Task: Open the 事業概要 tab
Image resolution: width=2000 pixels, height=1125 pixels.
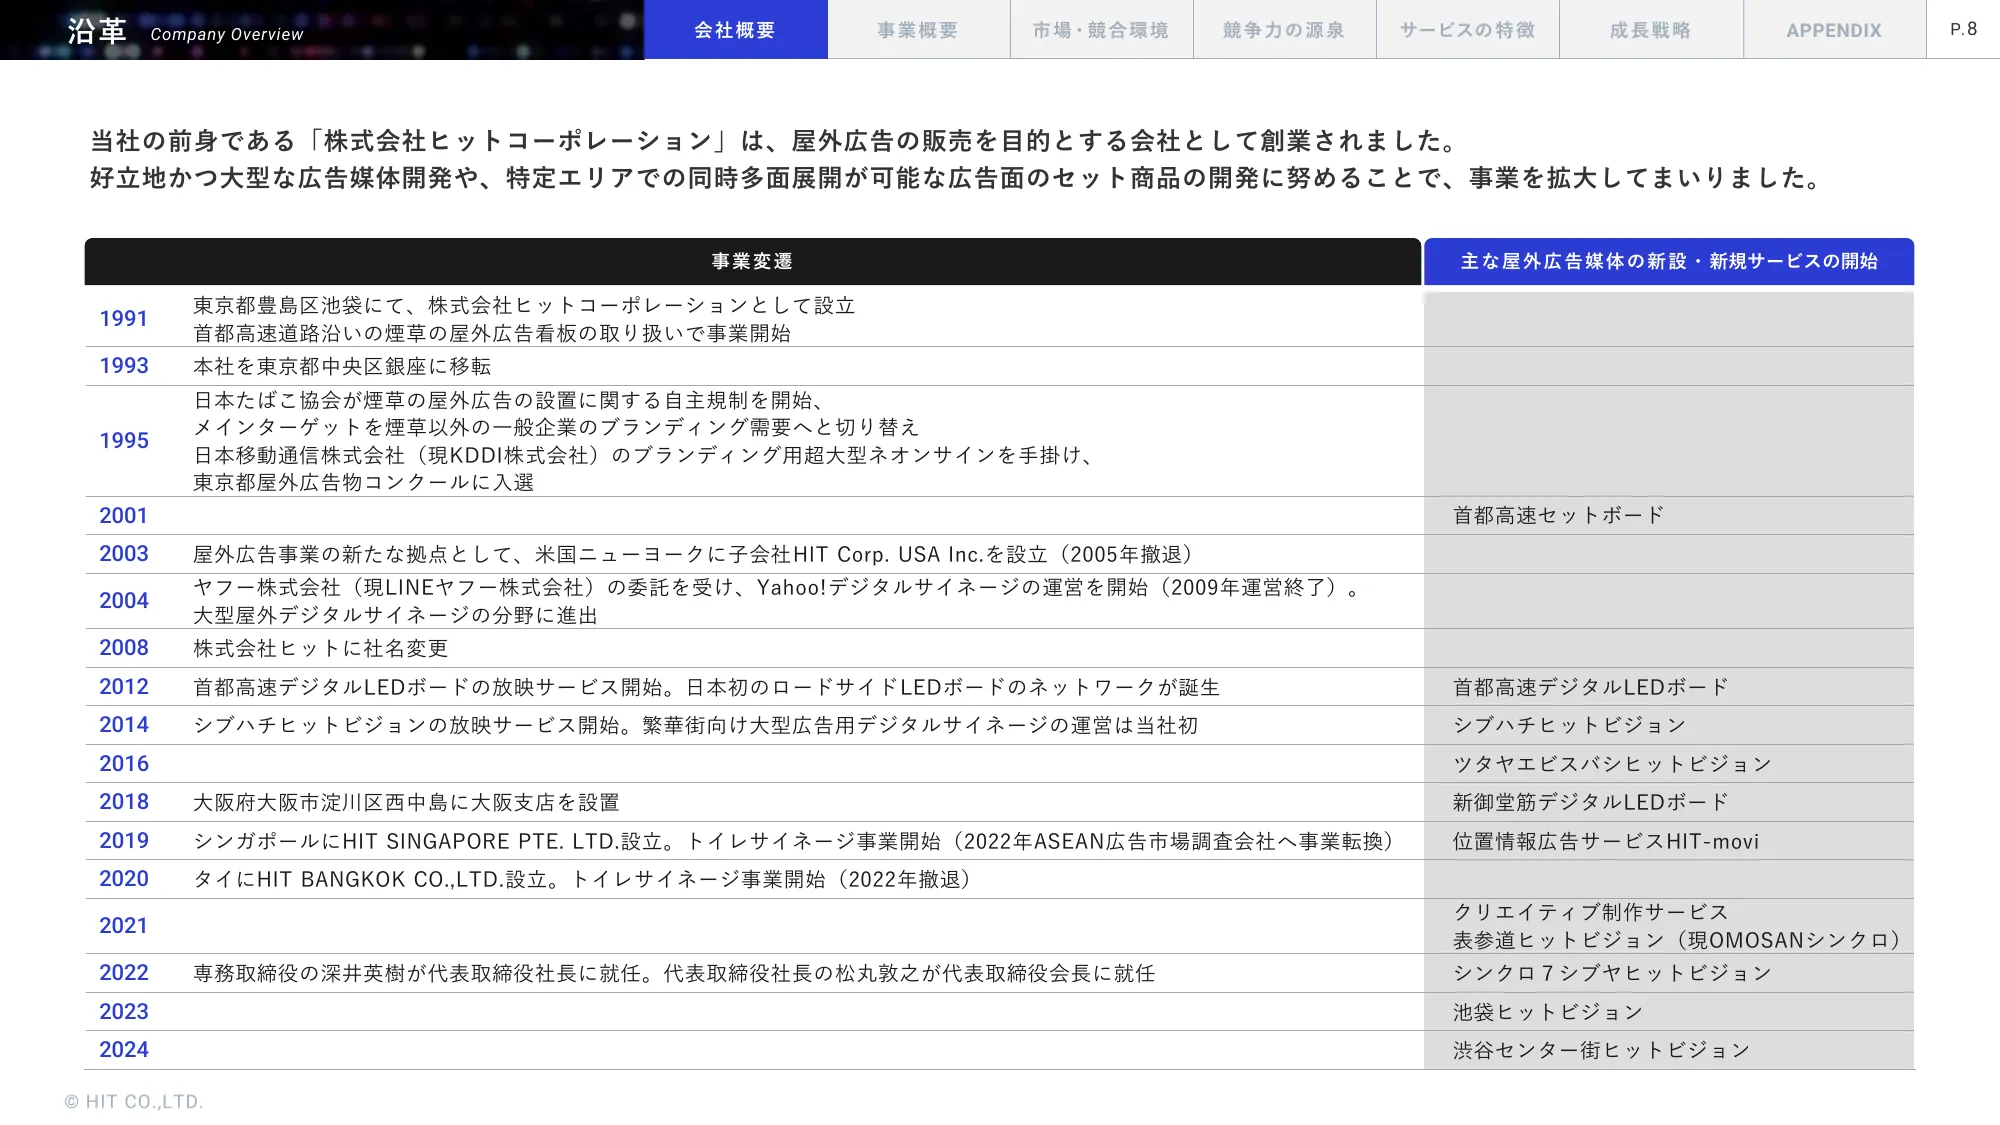Action: coord(918,30)
